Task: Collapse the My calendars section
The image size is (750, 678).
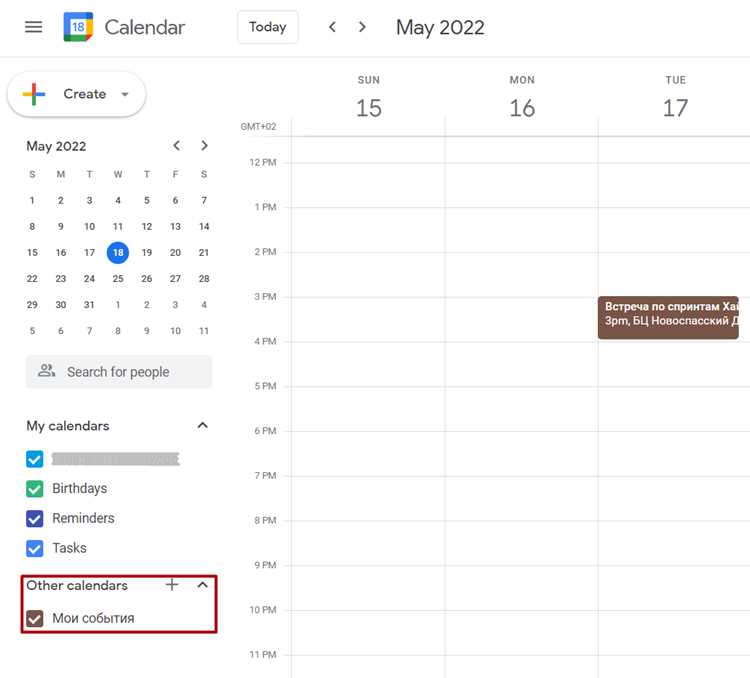Action: tap(202, 425)
